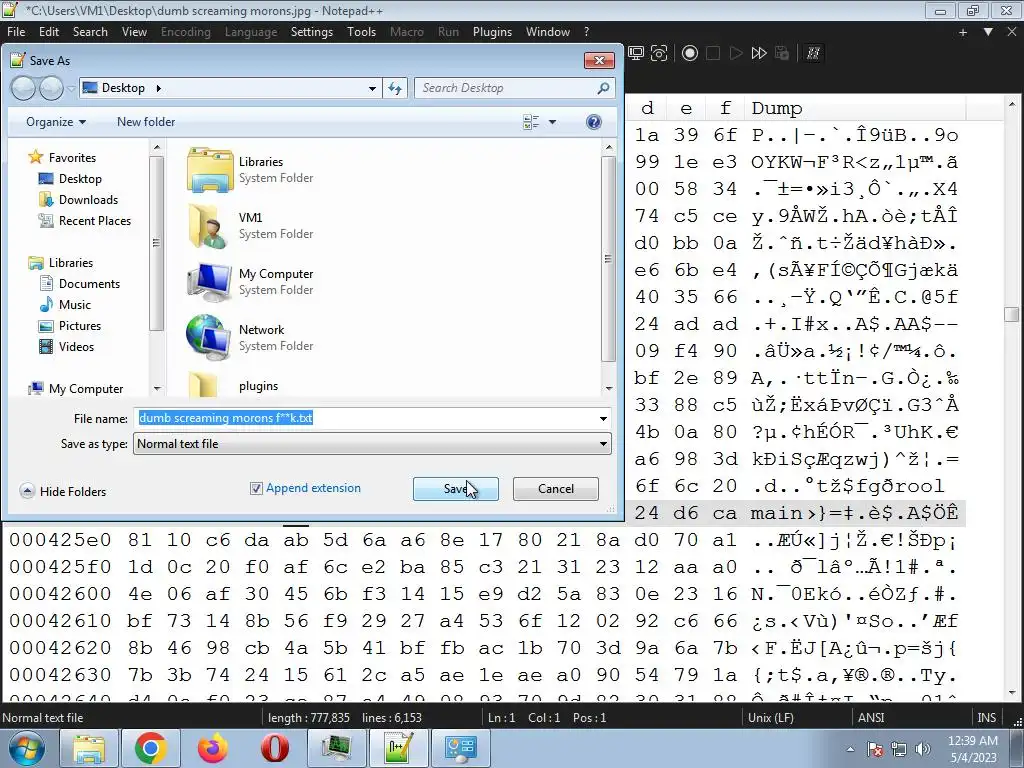Click the change view icon in dialog
Viewport: 1024px width, 768px height.
(531, 122)
